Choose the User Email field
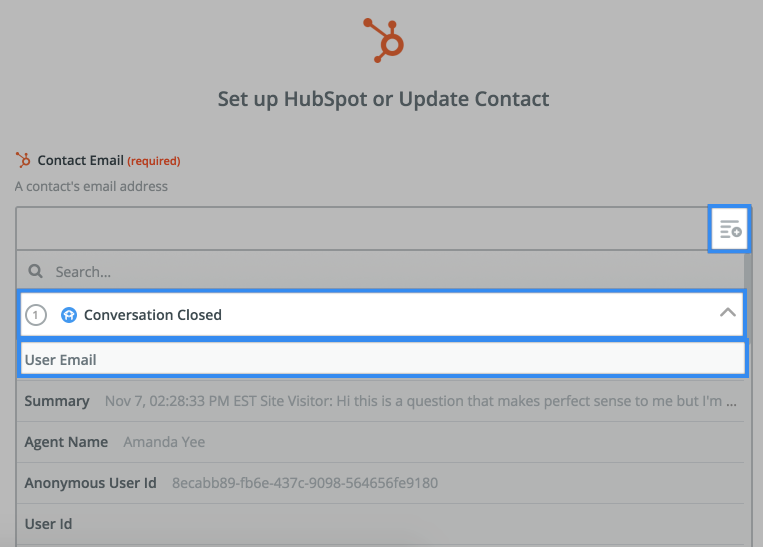763x547 pixels. click(x=382, y=359)
